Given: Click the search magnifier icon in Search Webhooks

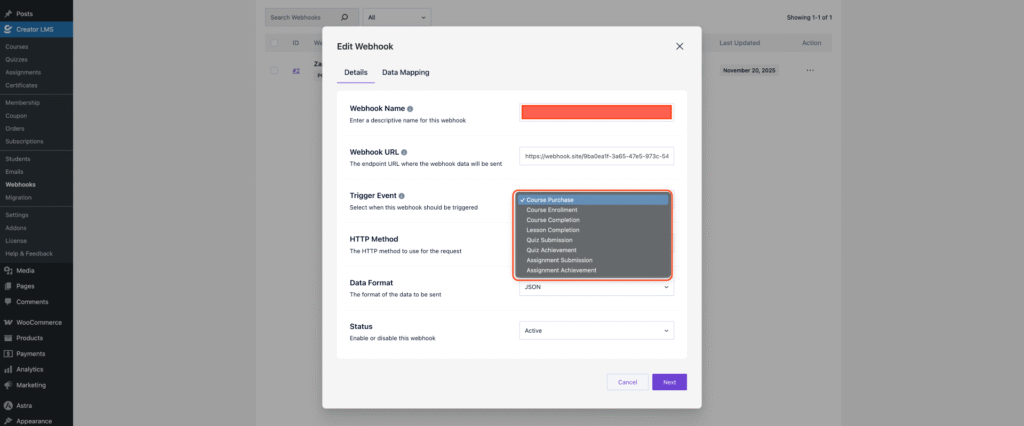Looking at the screenshot, I should tap(345, 17).
